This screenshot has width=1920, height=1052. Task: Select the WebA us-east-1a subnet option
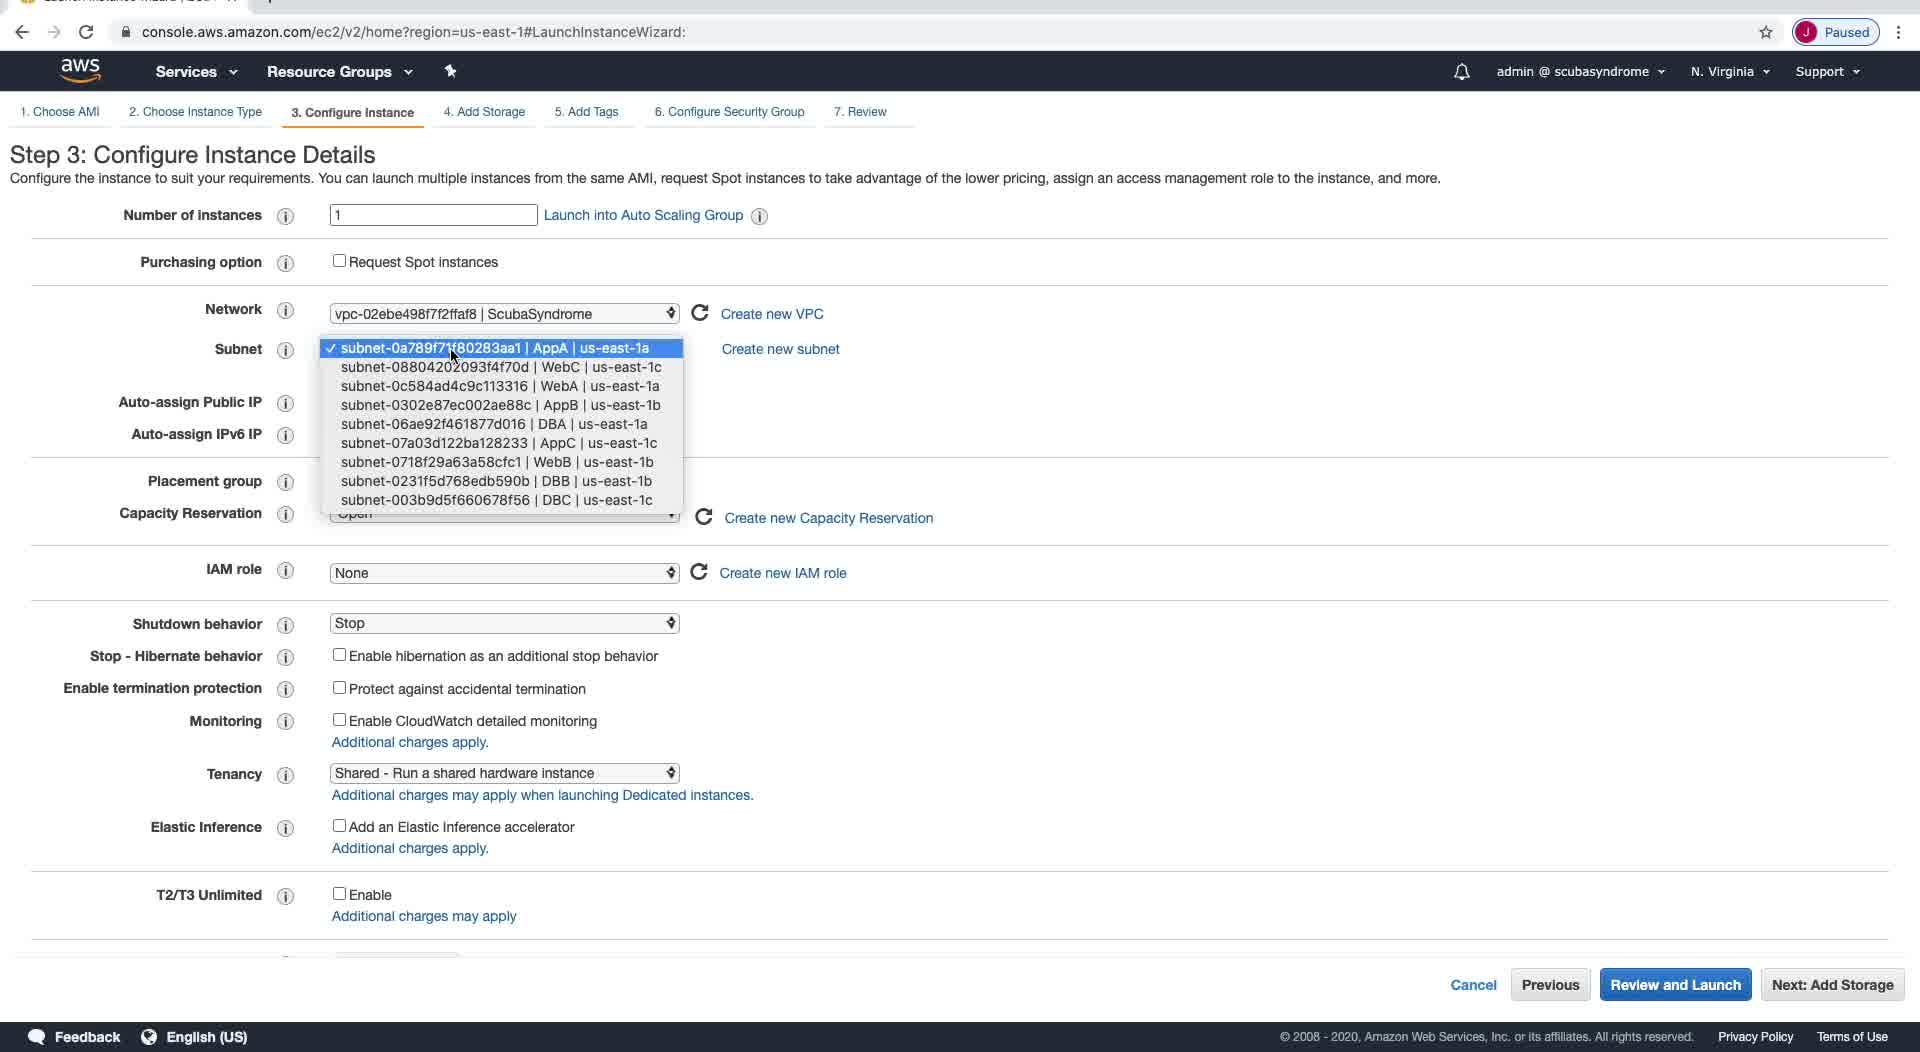[500, 386]
